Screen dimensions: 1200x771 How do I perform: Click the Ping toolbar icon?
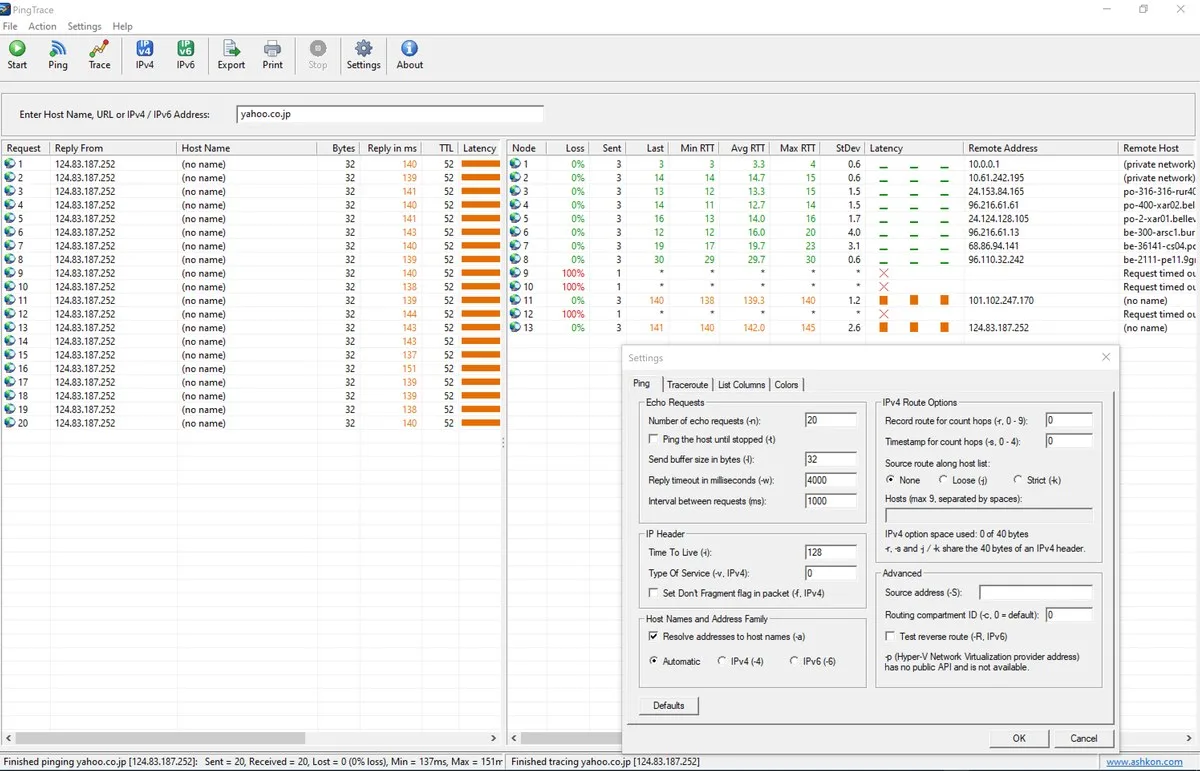[x=58, y=48]
